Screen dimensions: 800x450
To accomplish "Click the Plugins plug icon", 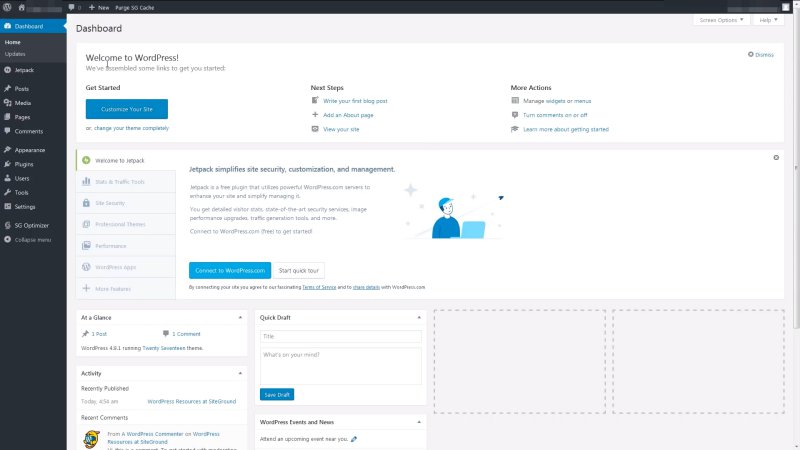I will click(x=7, y=164).
